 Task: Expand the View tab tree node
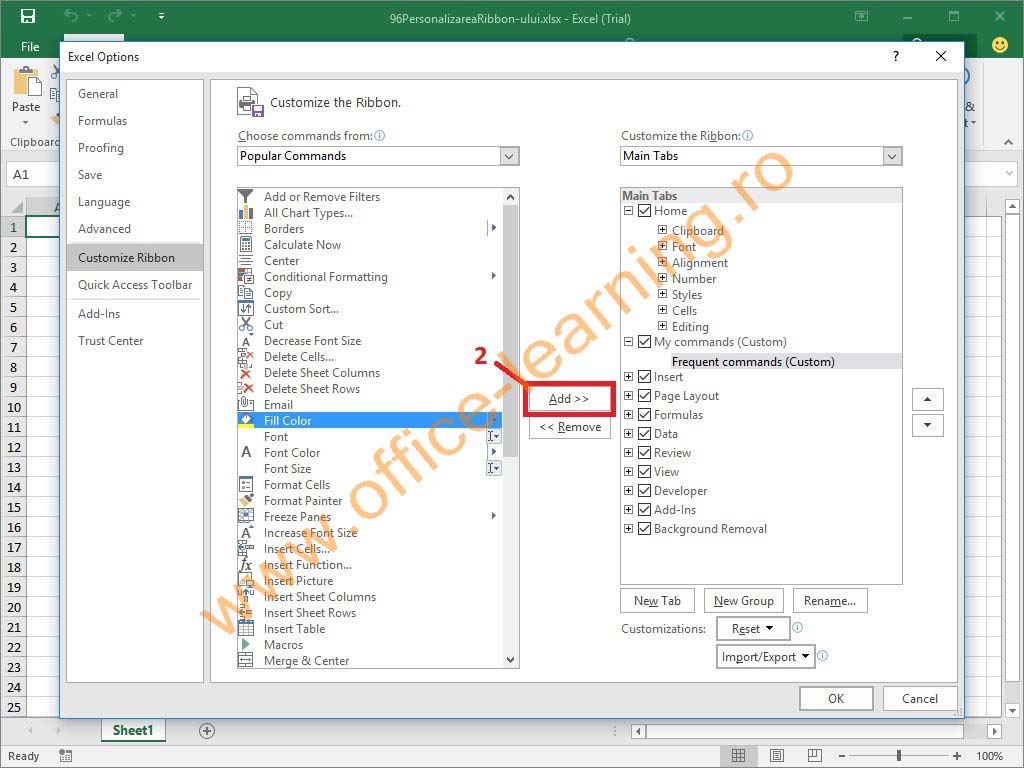click(628, 472)
